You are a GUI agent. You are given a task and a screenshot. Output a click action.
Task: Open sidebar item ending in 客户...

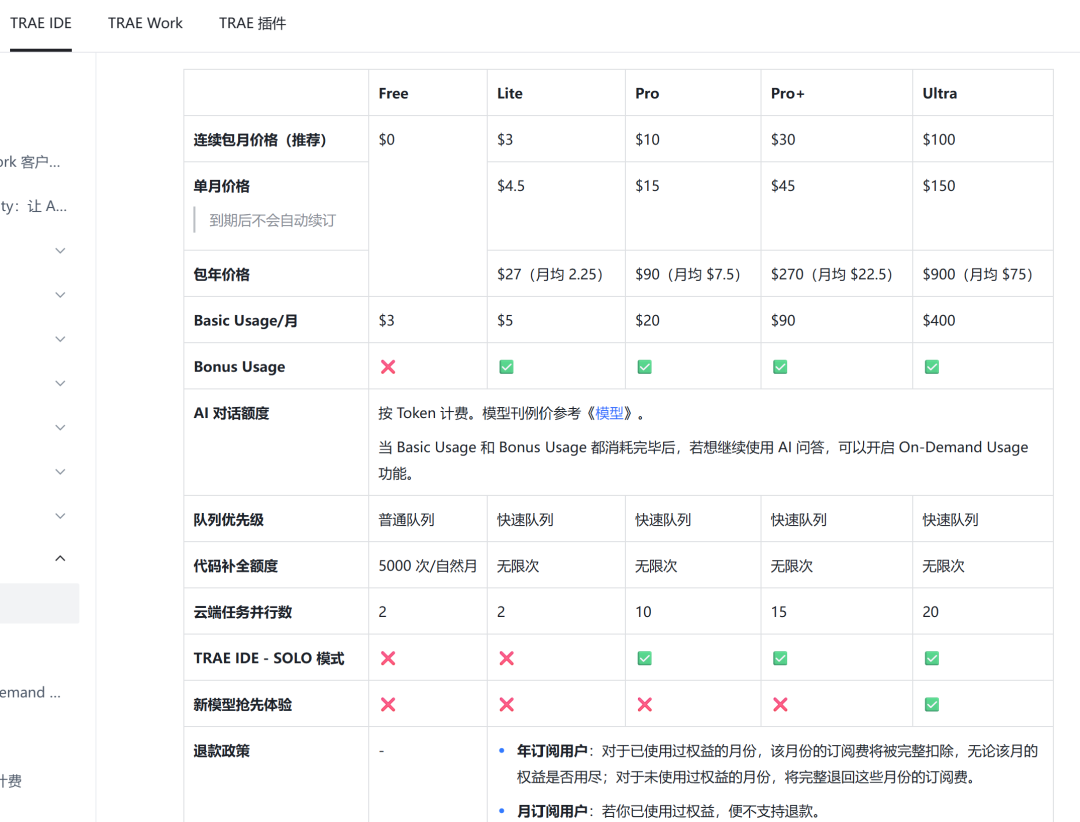(30, 162)
